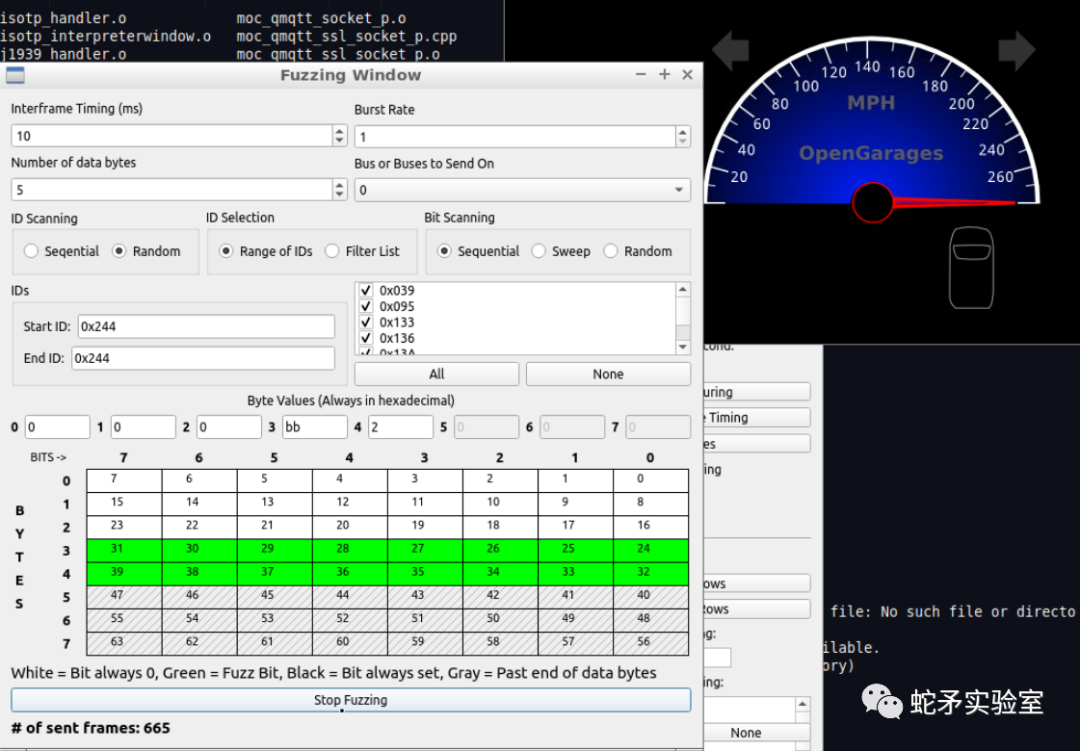This screenshot has width=1080, height=751.
Task: Select the Filter List radio option
Action: click(333, 251)
